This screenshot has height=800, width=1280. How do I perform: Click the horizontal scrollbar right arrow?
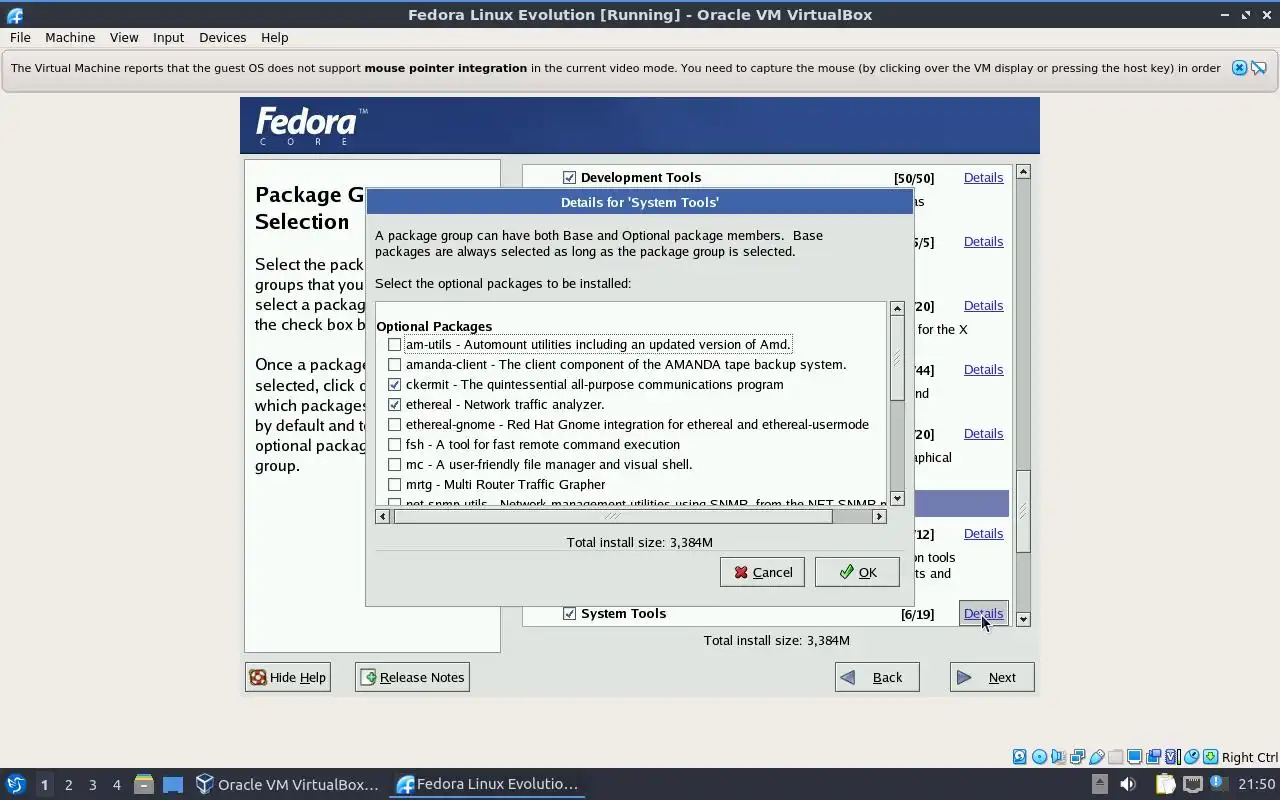pyautogui.click(x=879, y=516)
